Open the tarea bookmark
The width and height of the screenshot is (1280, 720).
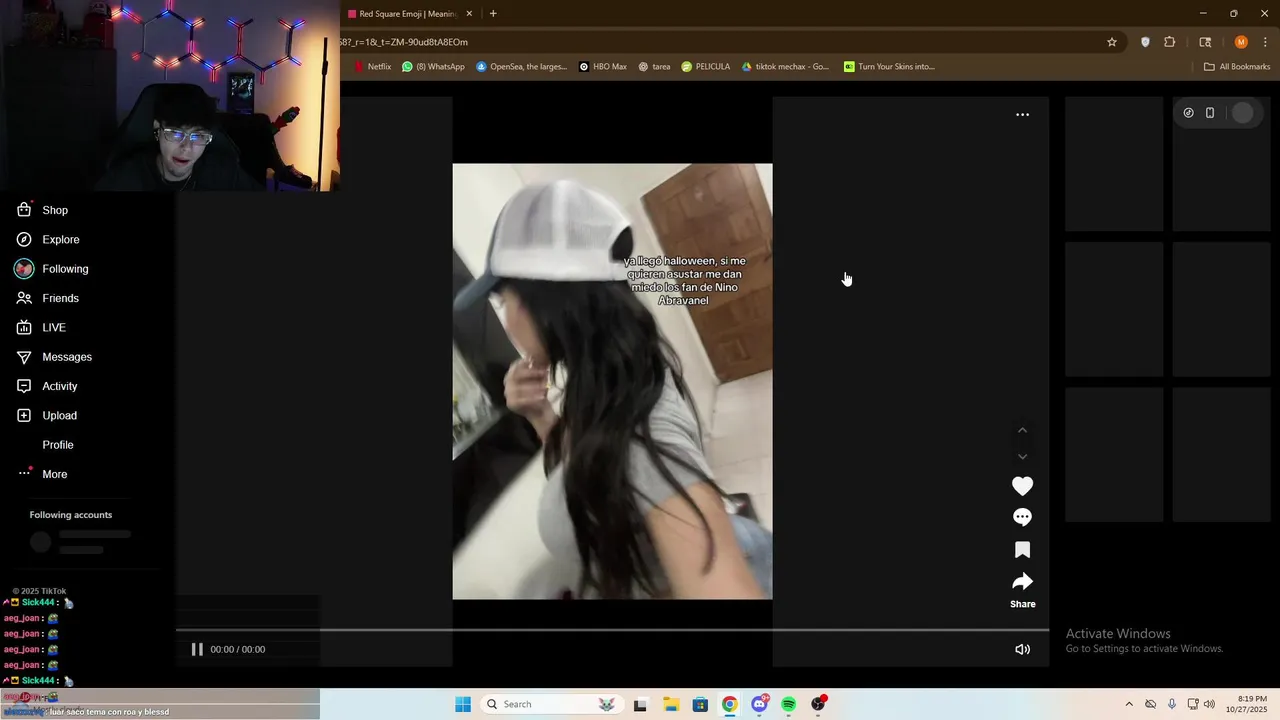pyautogui.click(x=654, y=67)
